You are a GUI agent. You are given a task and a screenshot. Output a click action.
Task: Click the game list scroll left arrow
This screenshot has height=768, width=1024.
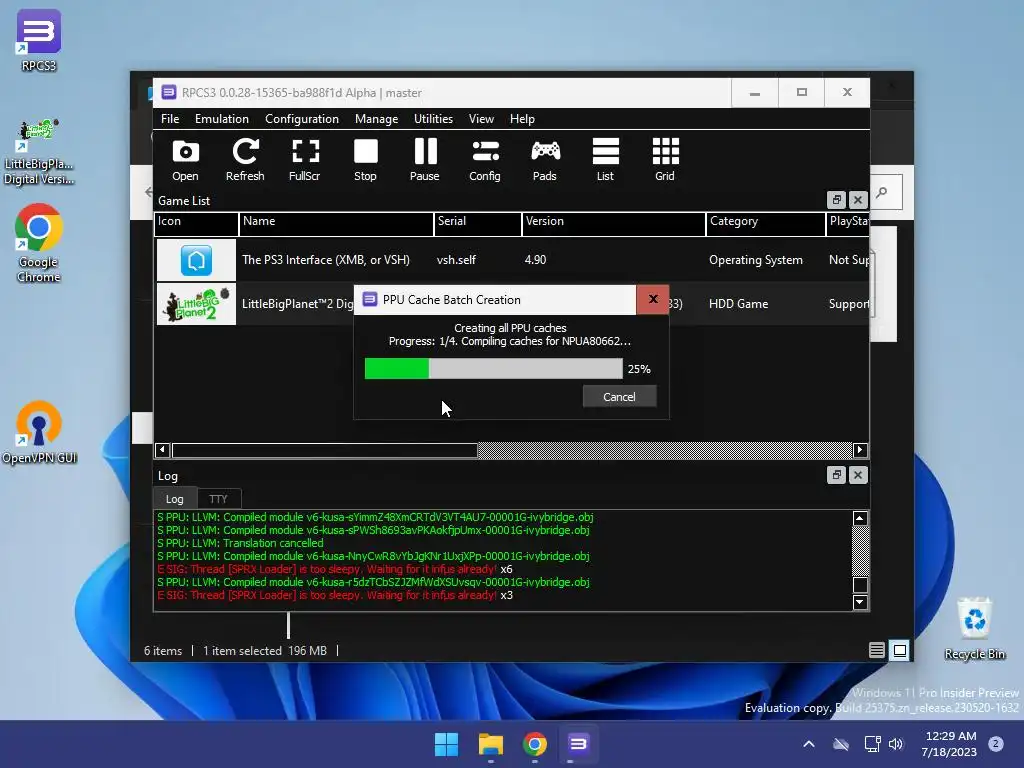click(163, 450)
